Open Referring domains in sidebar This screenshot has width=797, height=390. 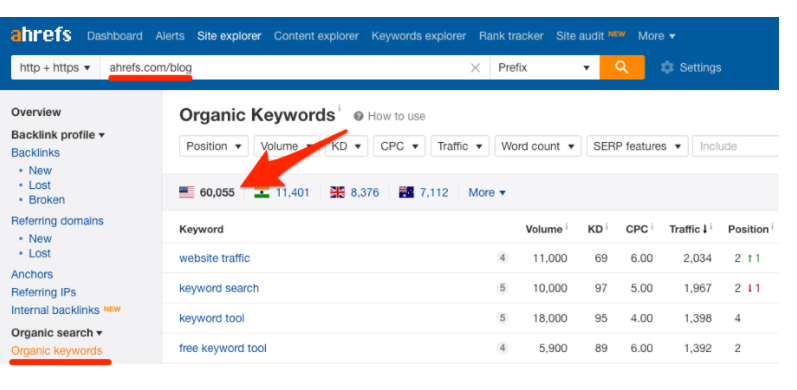click(57, 221)
